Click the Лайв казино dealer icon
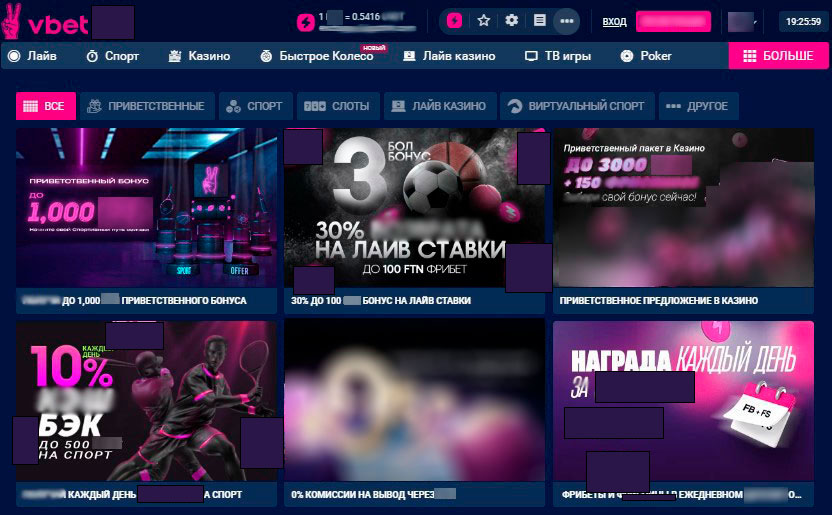 [x=409, y=56]
